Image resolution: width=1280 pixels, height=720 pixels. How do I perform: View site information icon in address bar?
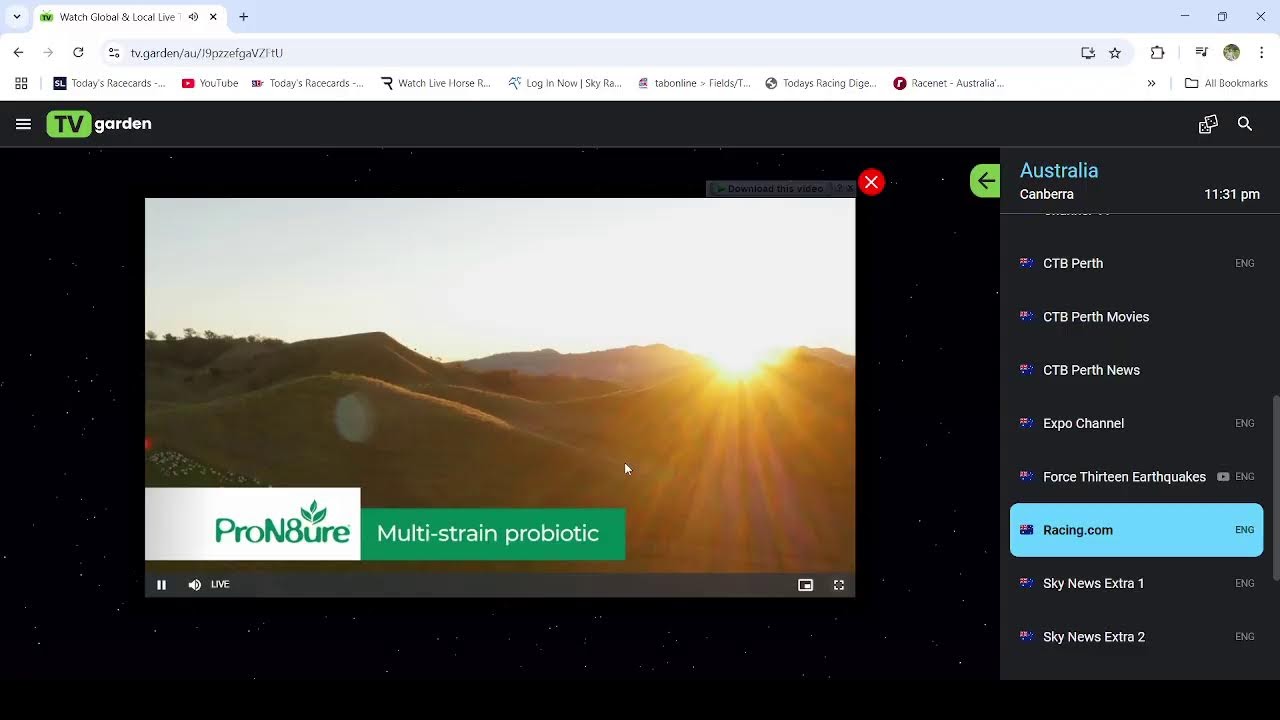pyautogui.click(x=114, y=53)
